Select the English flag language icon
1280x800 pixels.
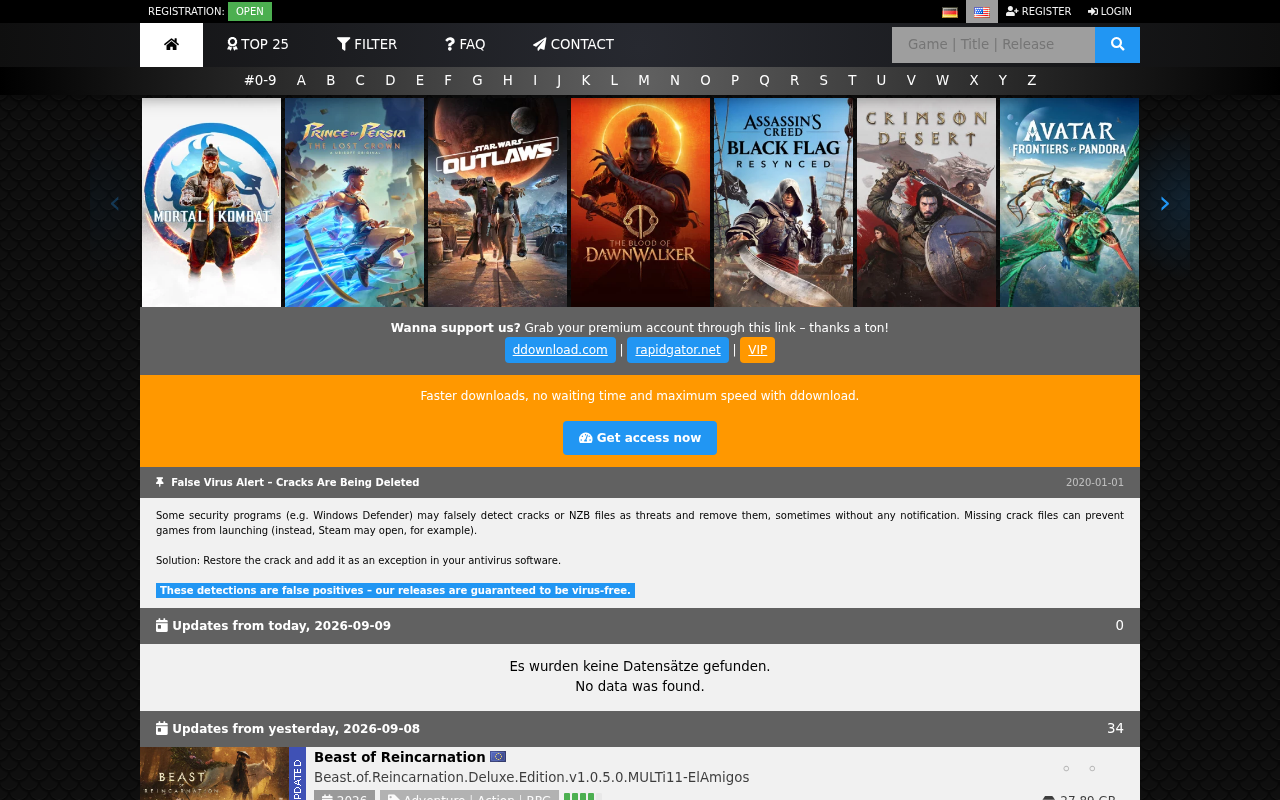[982, 12]
